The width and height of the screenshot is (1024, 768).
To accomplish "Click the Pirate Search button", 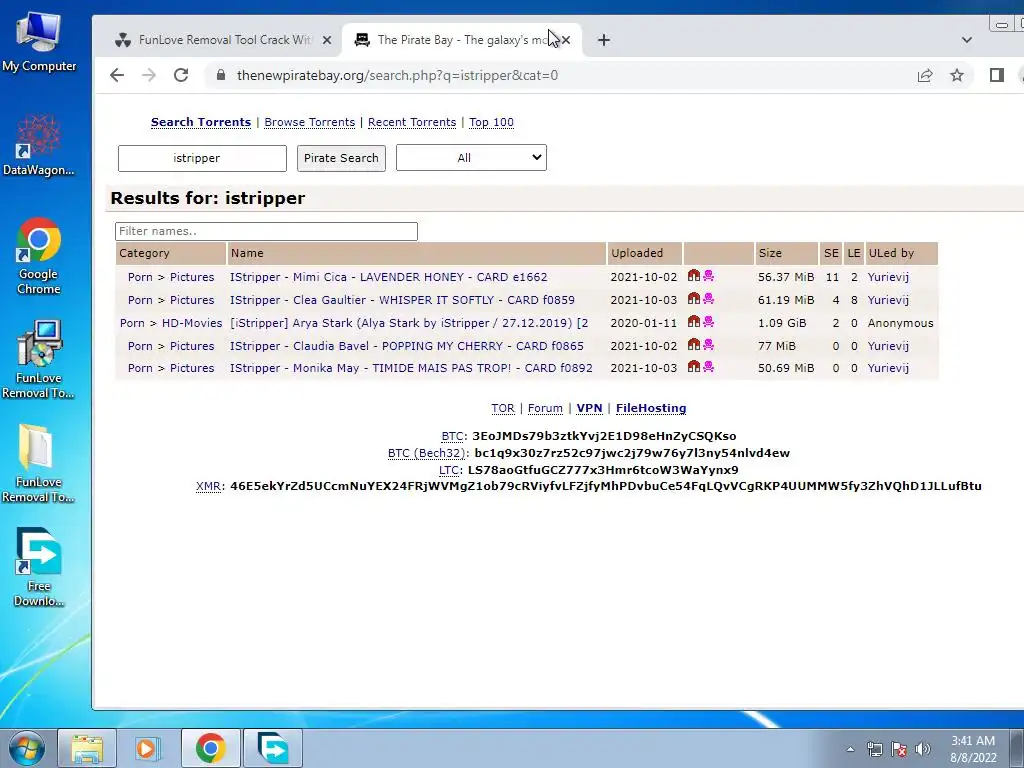I will [x=341, y=158].
